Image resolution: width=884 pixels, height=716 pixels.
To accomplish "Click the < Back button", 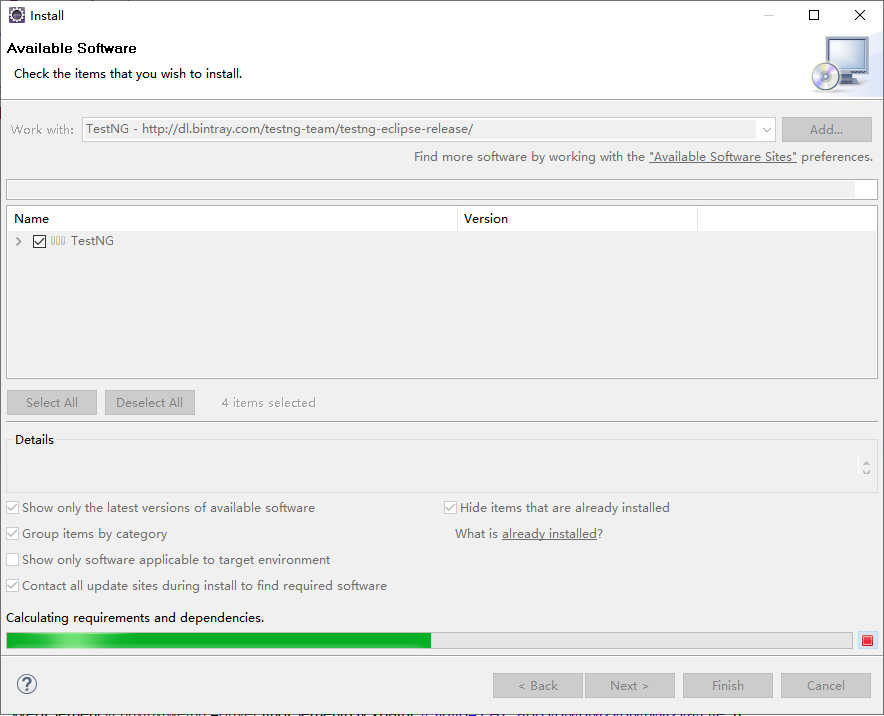I will [x=538, y=686].
